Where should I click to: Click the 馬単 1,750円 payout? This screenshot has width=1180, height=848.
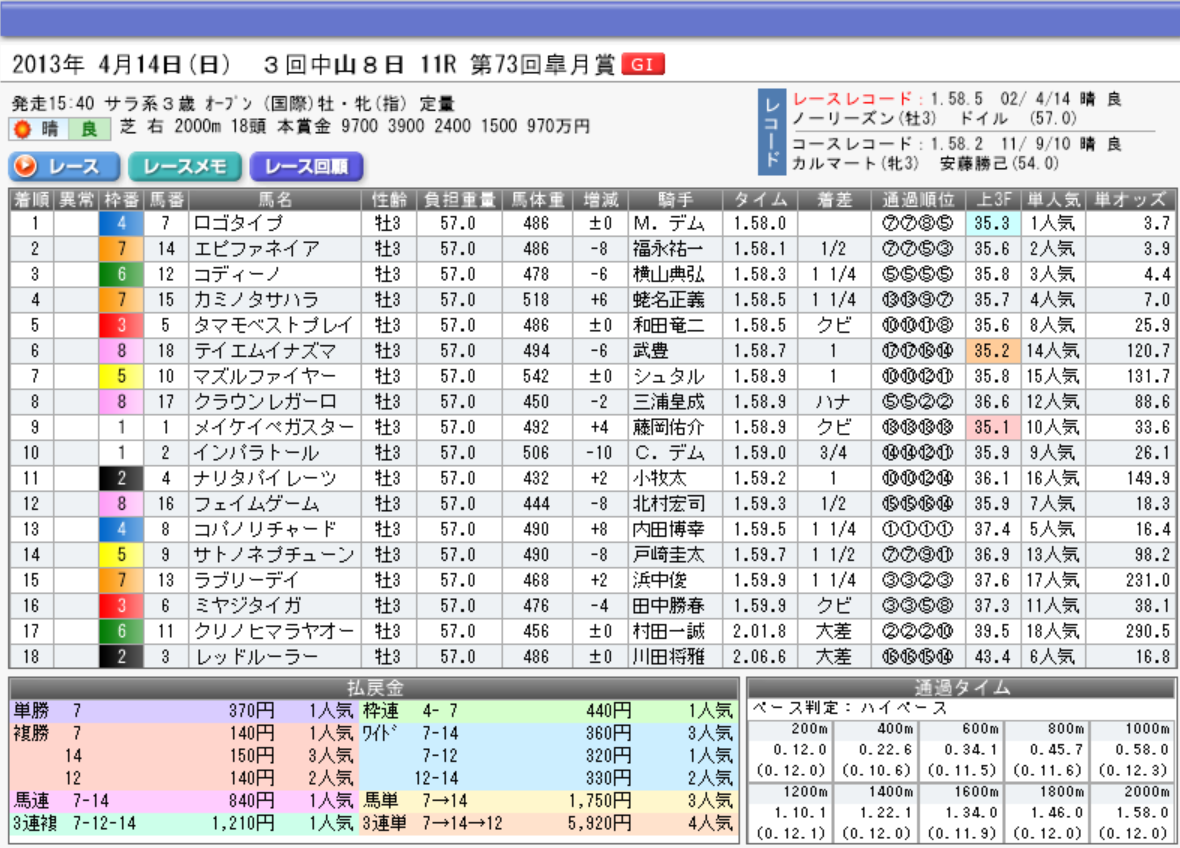point(599,801)
